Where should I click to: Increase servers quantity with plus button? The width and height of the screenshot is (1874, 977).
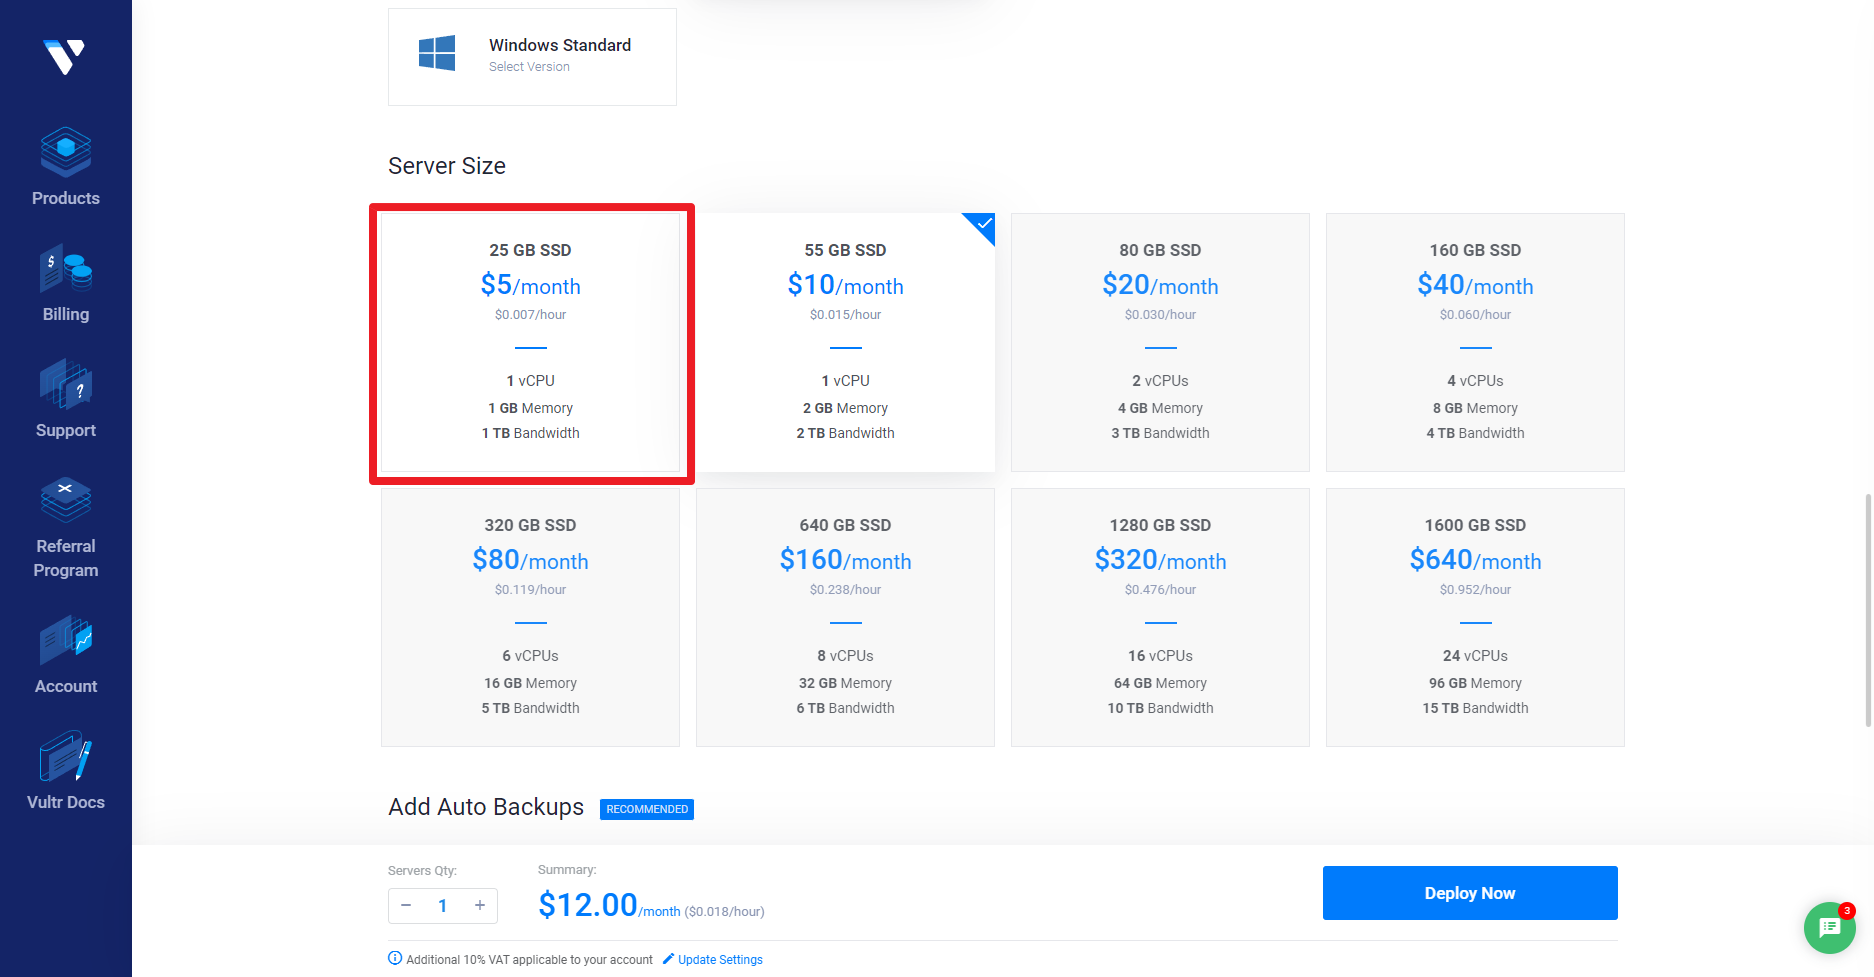[x=480, y=905]
